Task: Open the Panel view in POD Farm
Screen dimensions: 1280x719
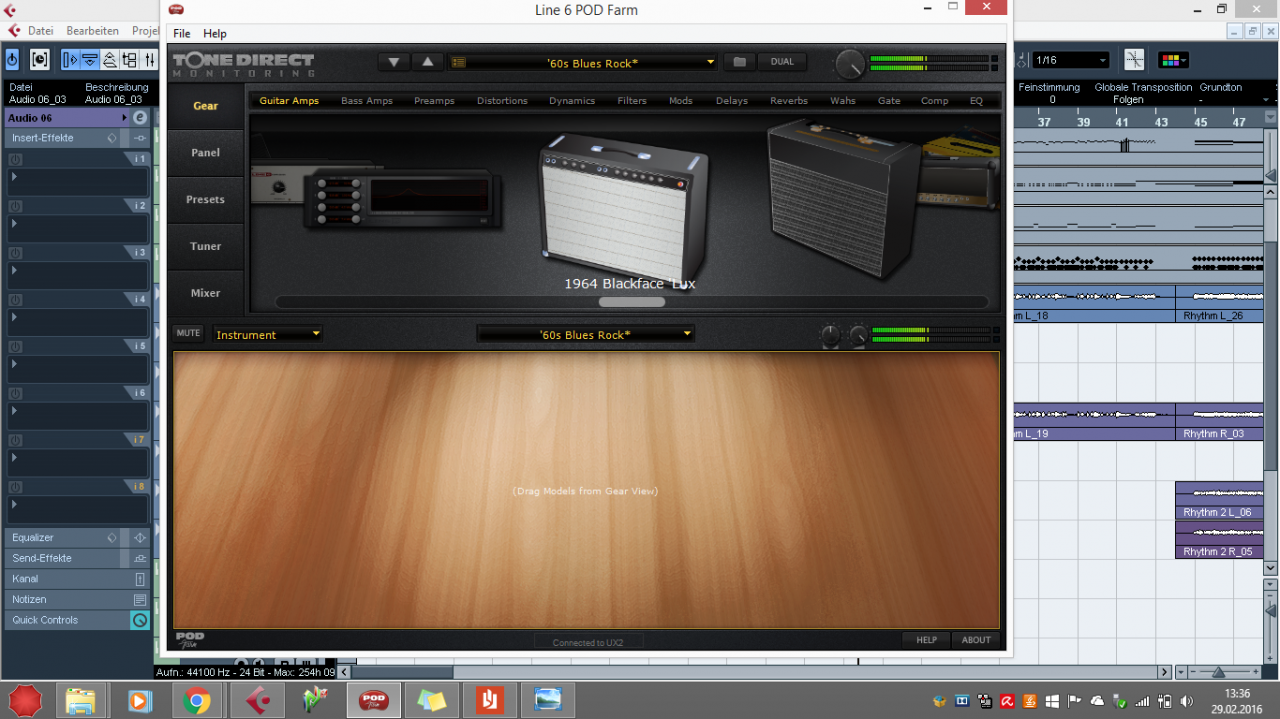Action: click(206, 152)
